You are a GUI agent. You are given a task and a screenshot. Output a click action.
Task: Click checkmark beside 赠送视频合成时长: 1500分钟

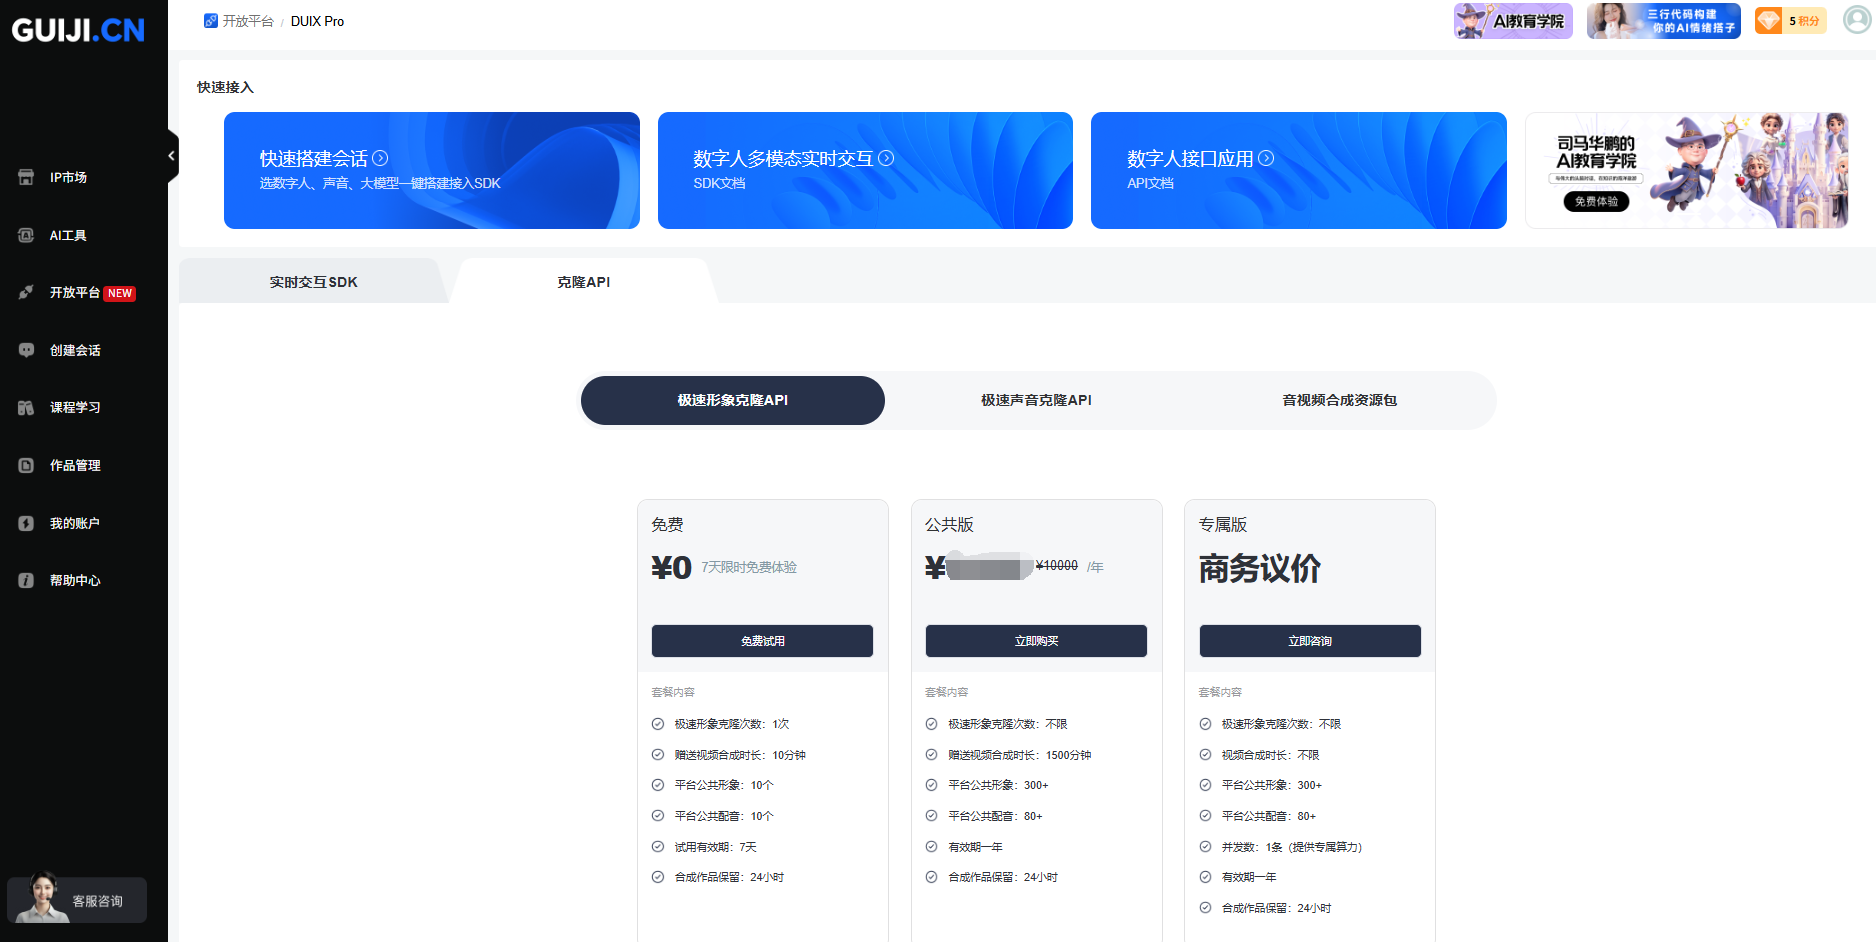point(931,755)
